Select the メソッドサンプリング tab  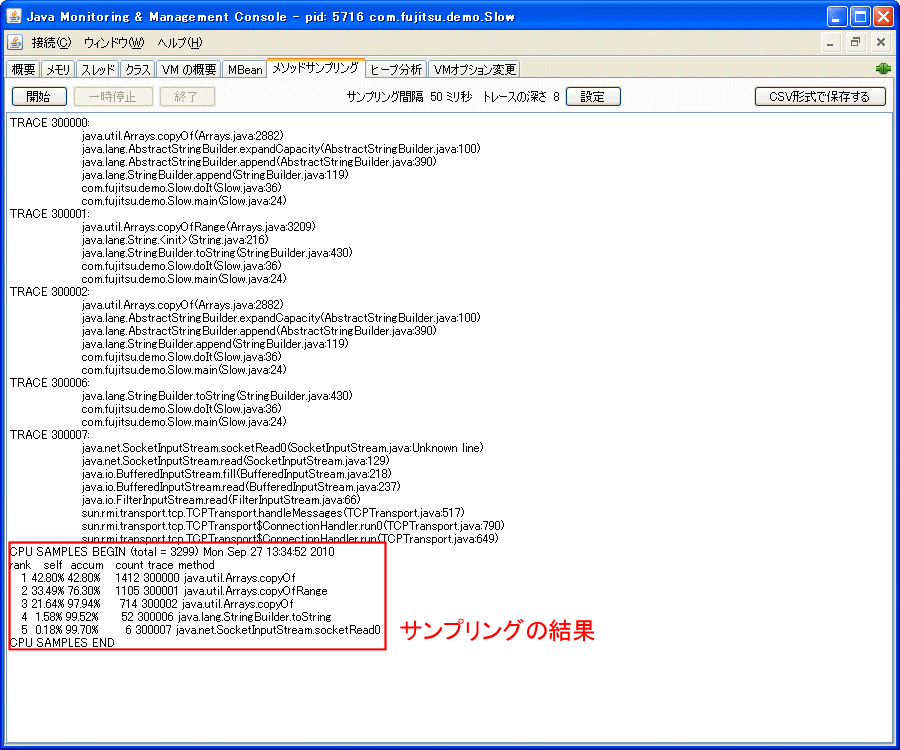coord(316,68)
